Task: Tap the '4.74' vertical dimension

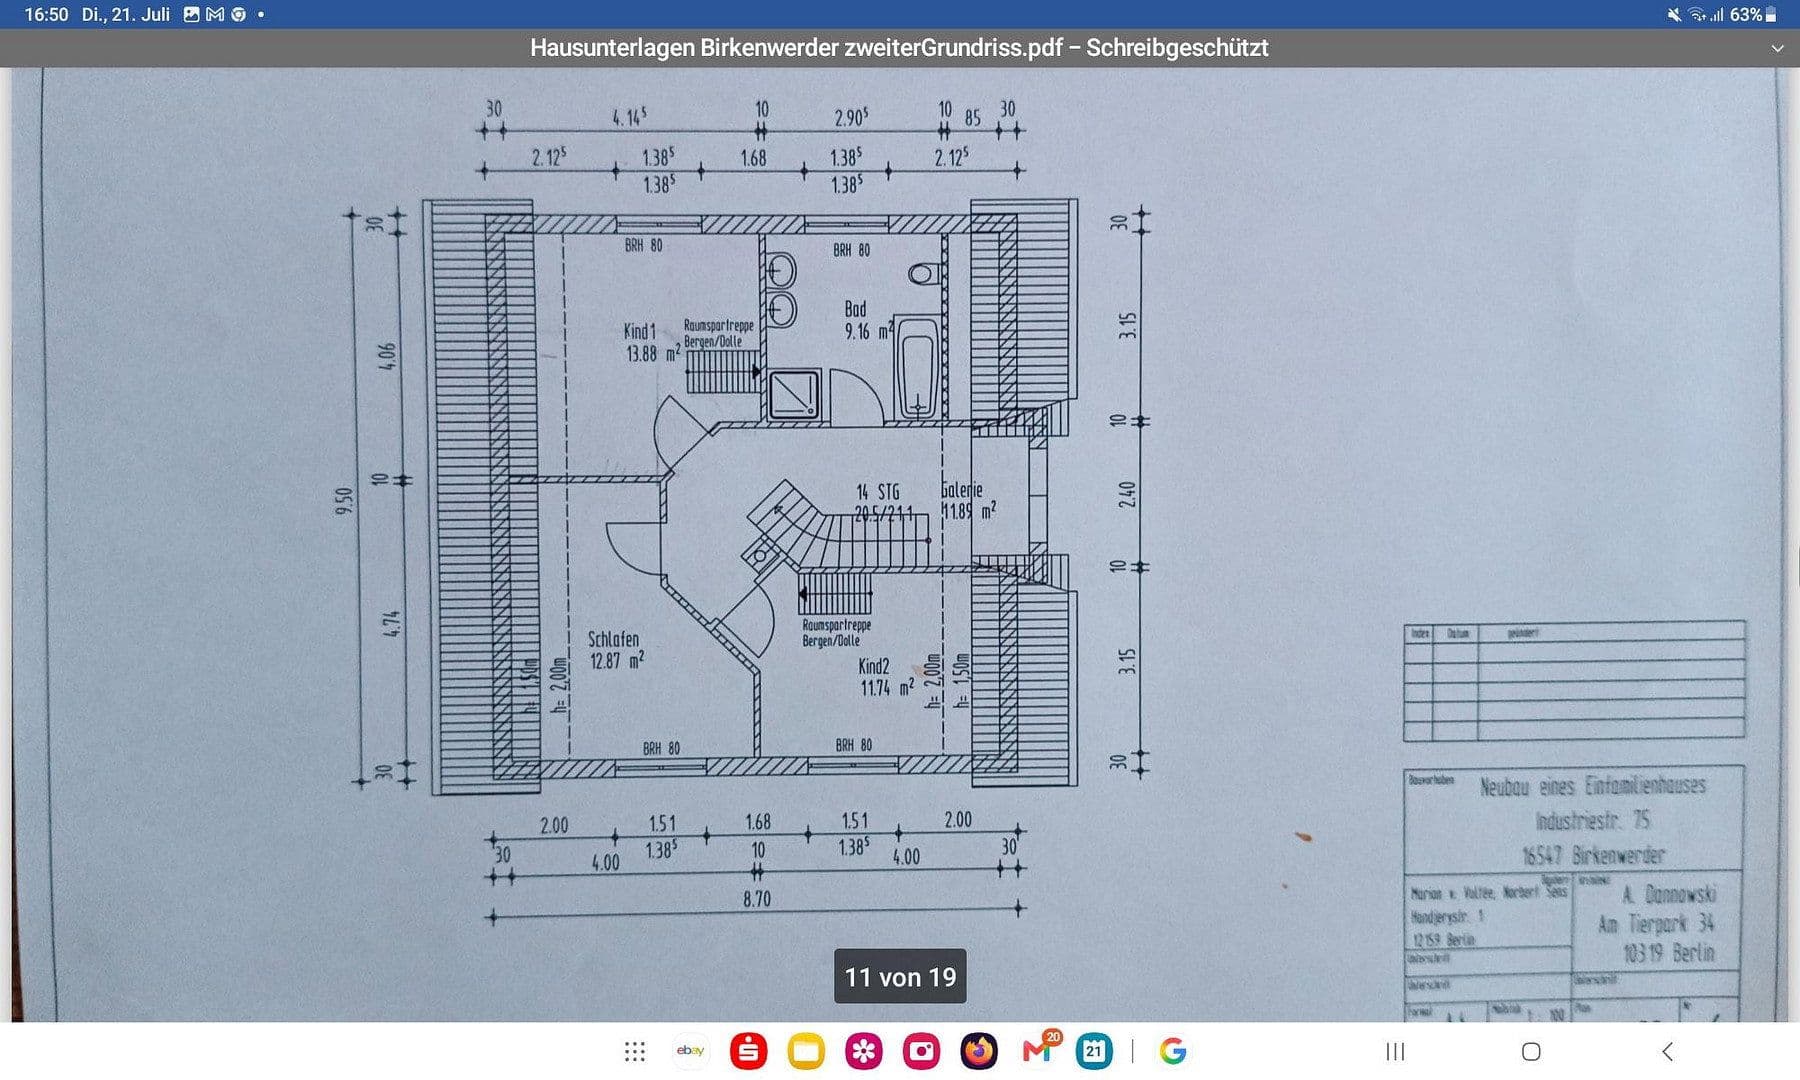Action: click(x=392, y=622)
